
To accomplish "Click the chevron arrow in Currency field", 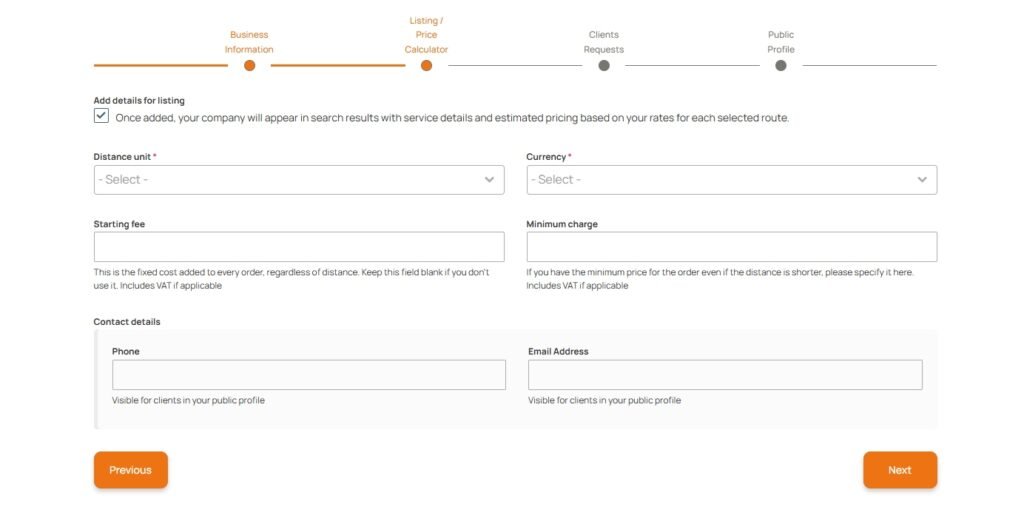I will [x=922, y=180].
